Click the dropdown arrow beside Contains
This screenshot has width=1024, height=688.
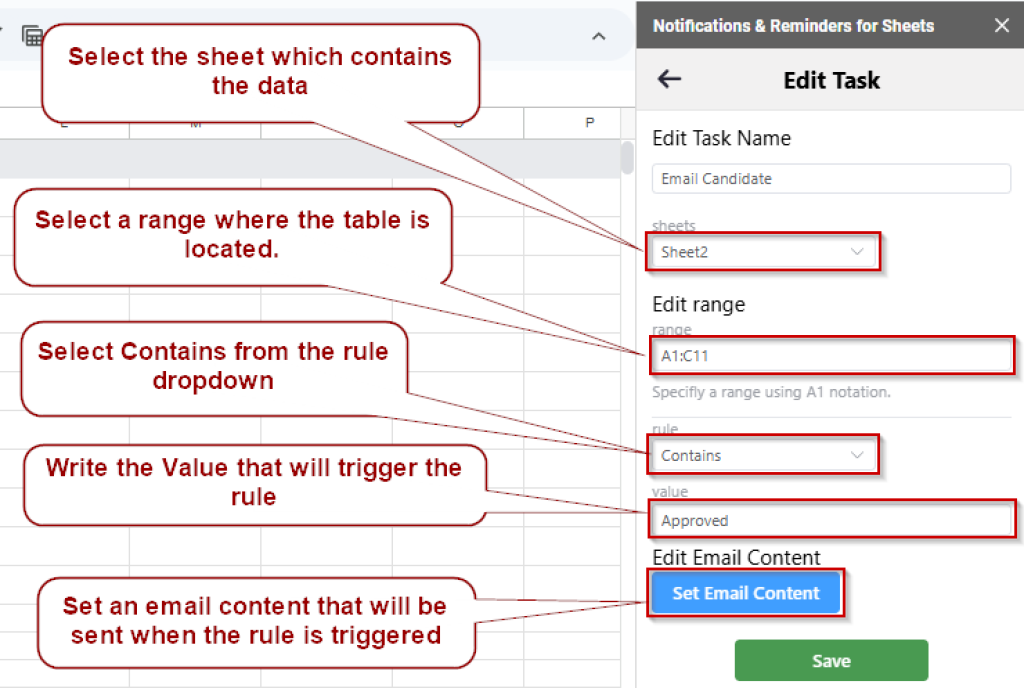click(860, 454)
